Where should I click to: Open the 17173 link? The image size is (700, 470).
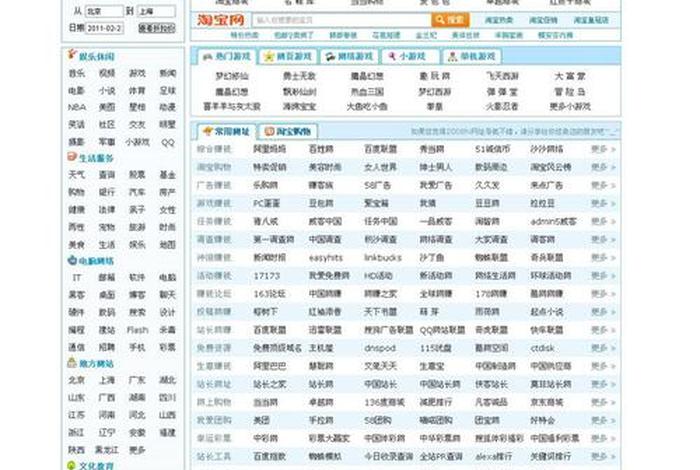267,276
